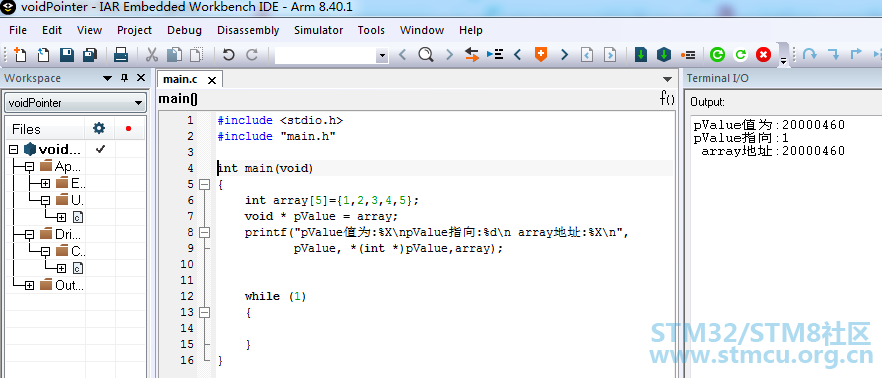Save the current file with the floppy icon

(x=67, y=55)
